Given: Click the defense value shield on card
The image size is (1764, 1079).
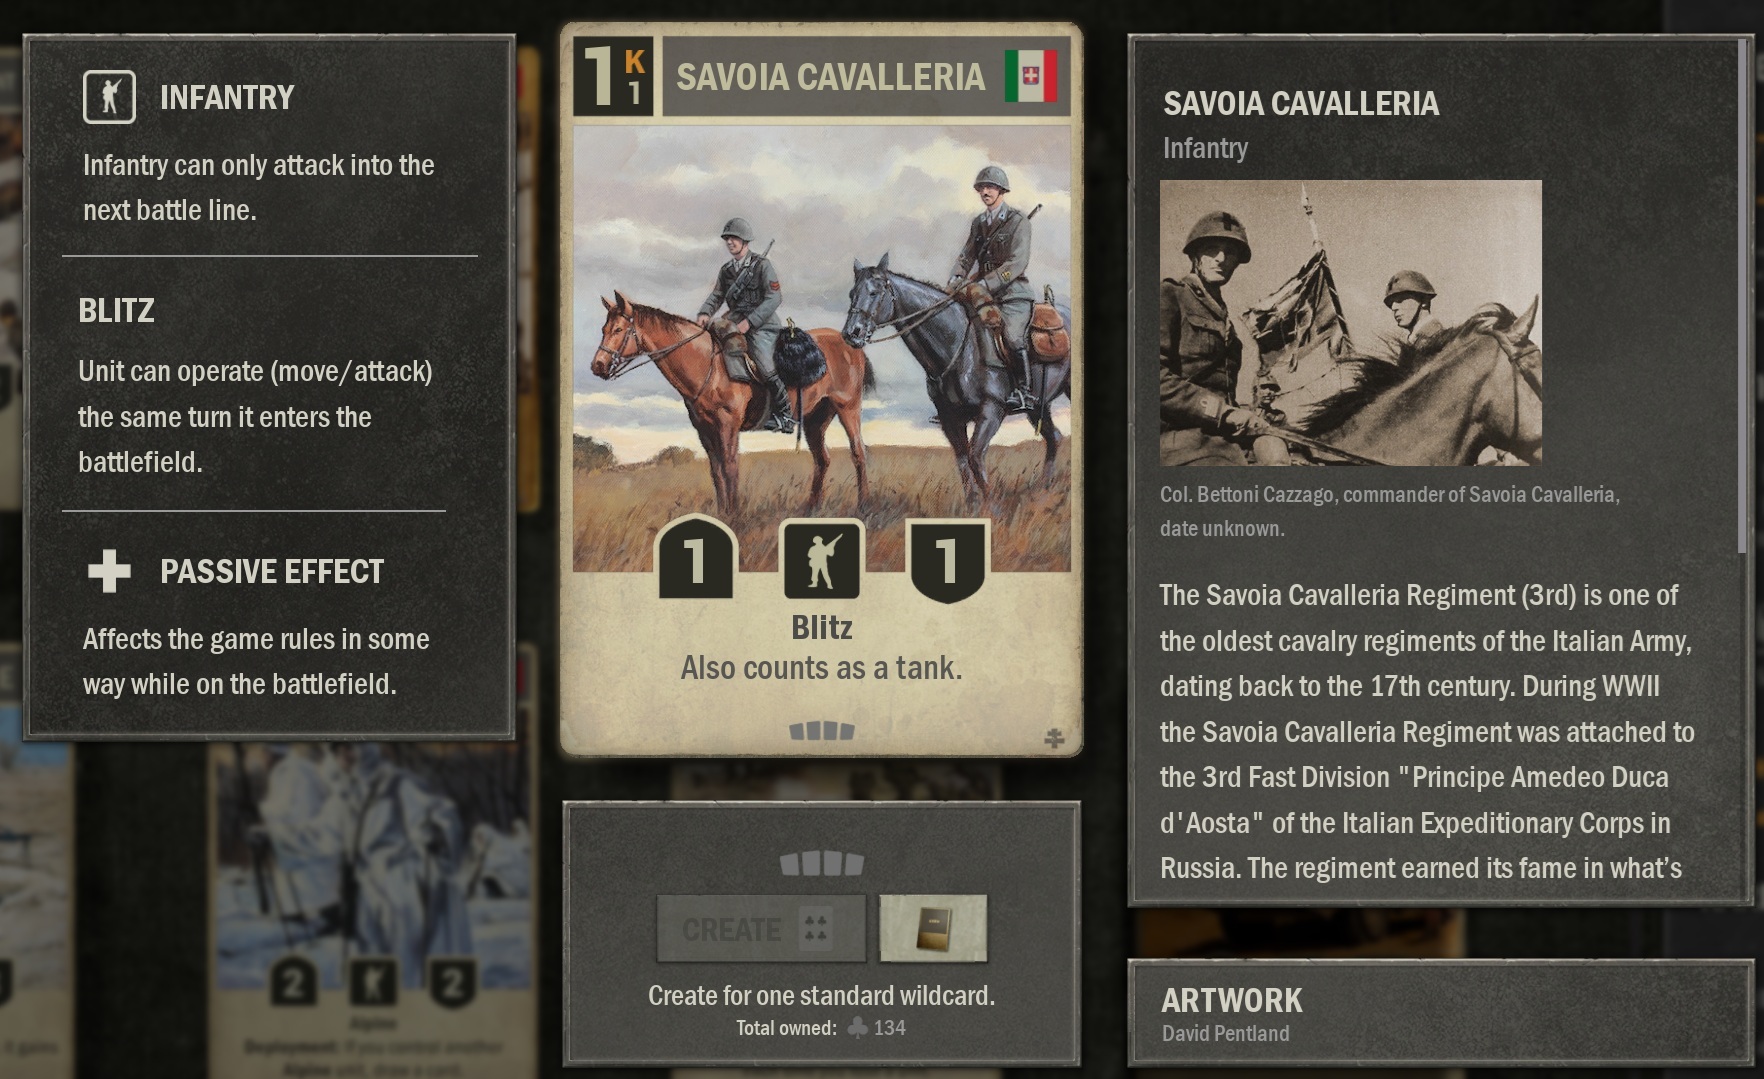Looking at the screenshot, I should click(x=946, y=560).
